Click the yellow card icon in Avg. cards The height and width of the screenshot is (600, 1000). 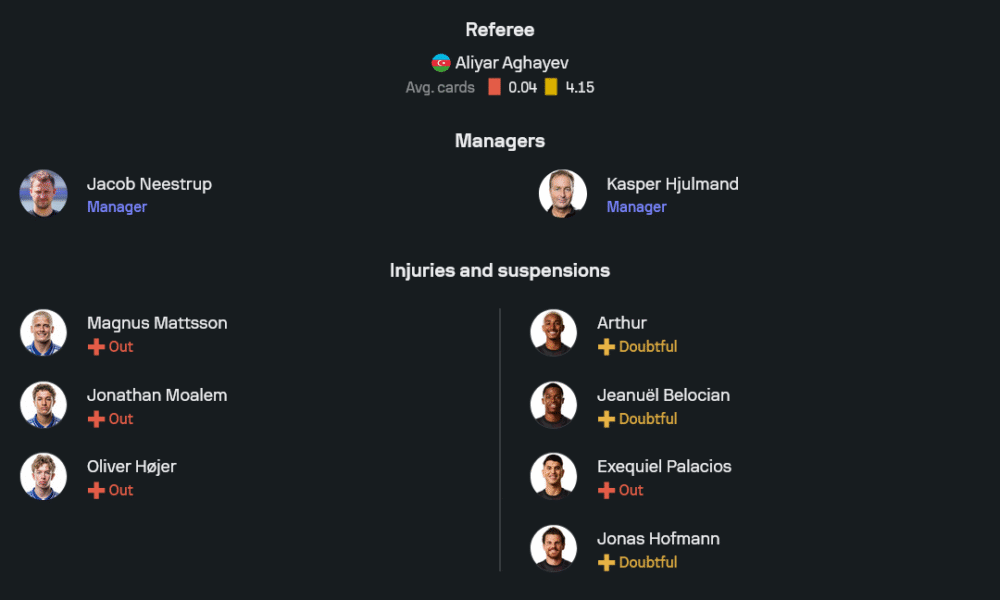[551, 87]
